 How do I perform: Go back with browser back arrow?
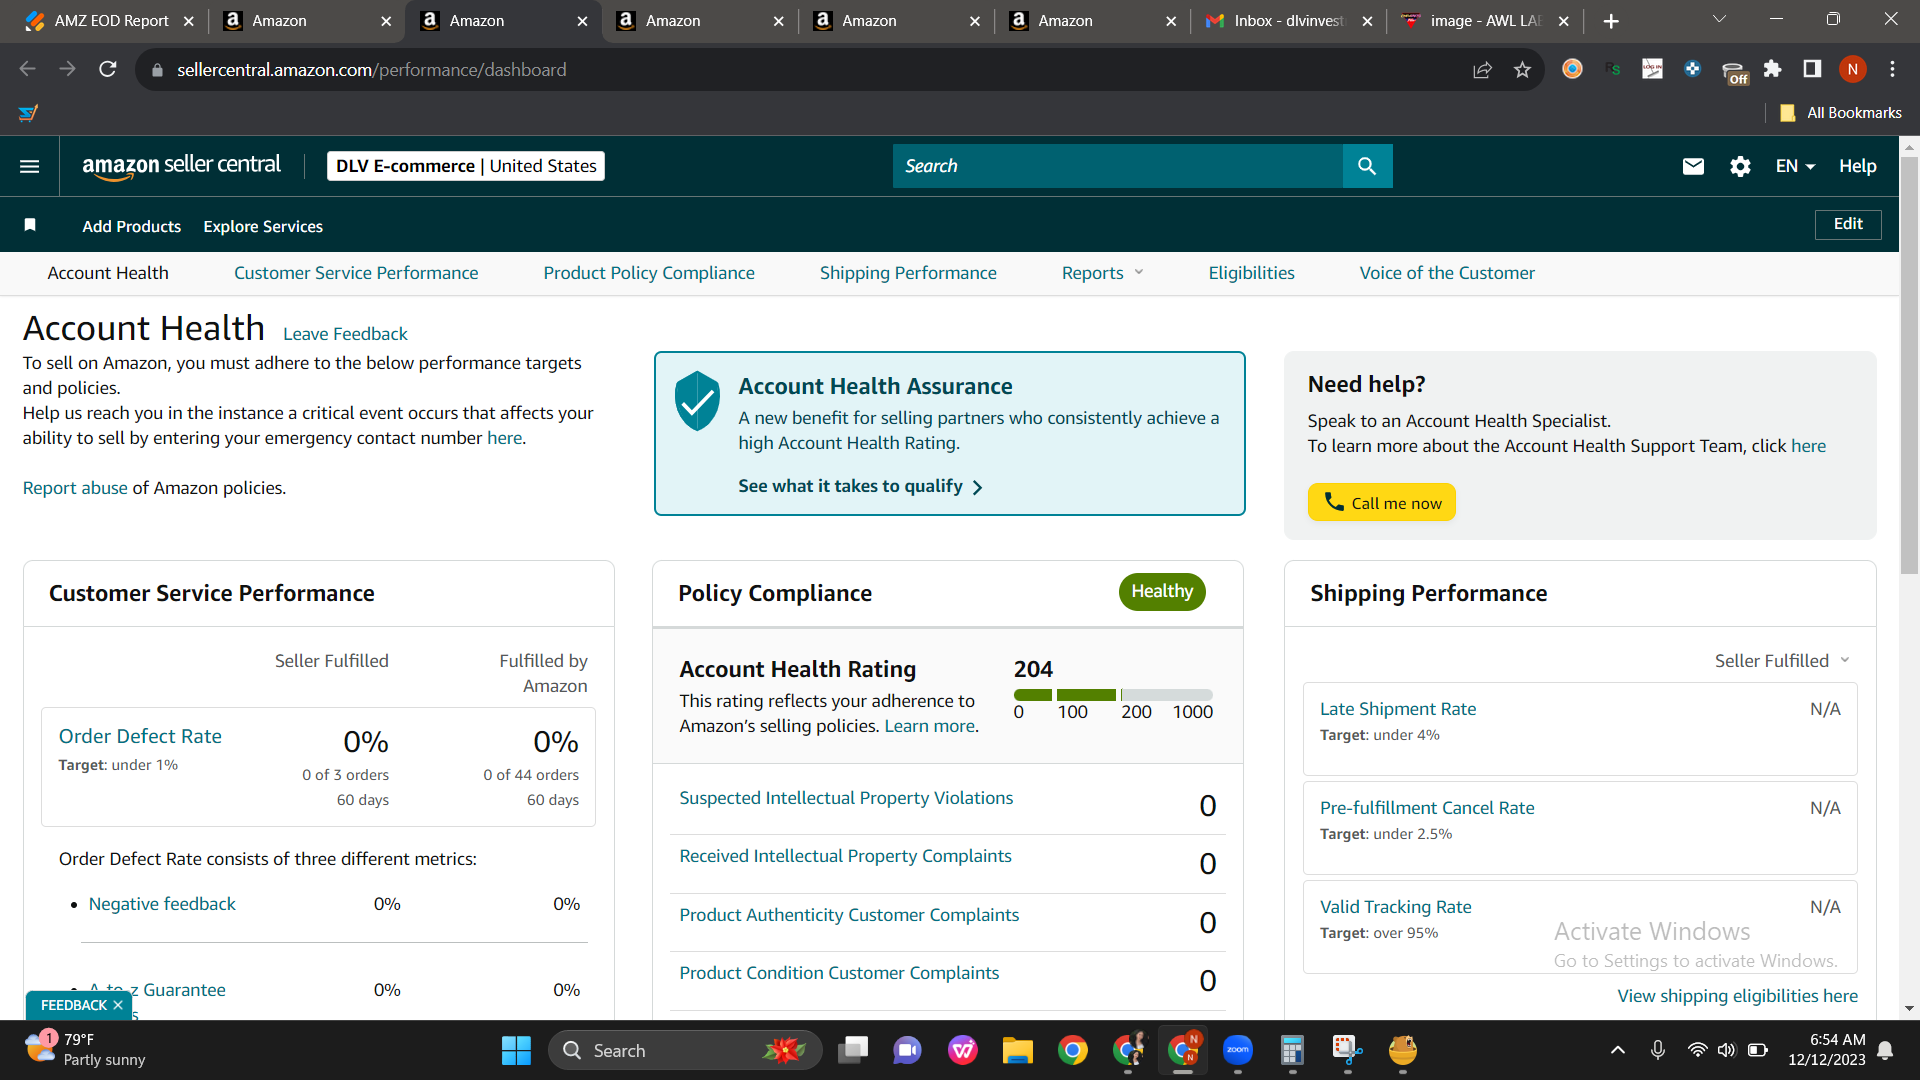[x=28, y=69]
